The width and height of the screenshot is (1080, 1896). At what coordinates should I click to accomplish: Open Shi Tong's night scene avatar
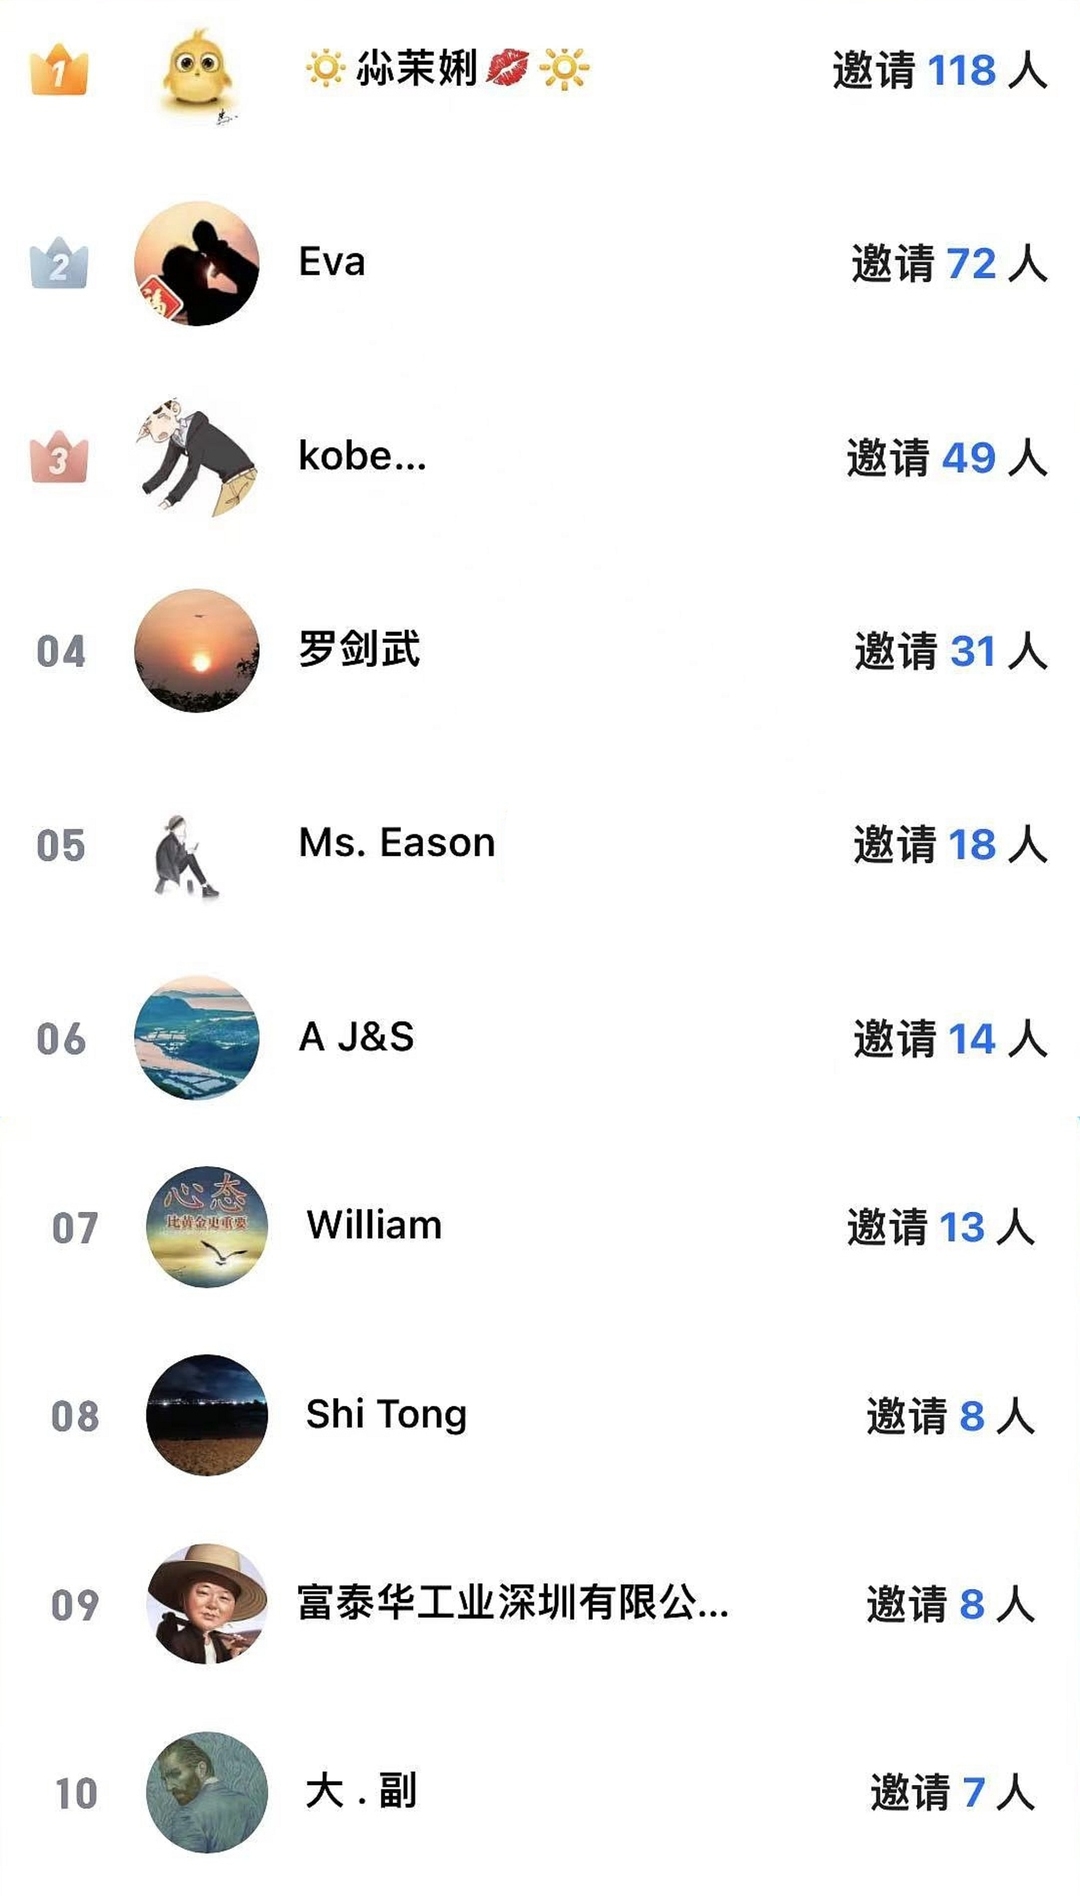coord(207,1415)
